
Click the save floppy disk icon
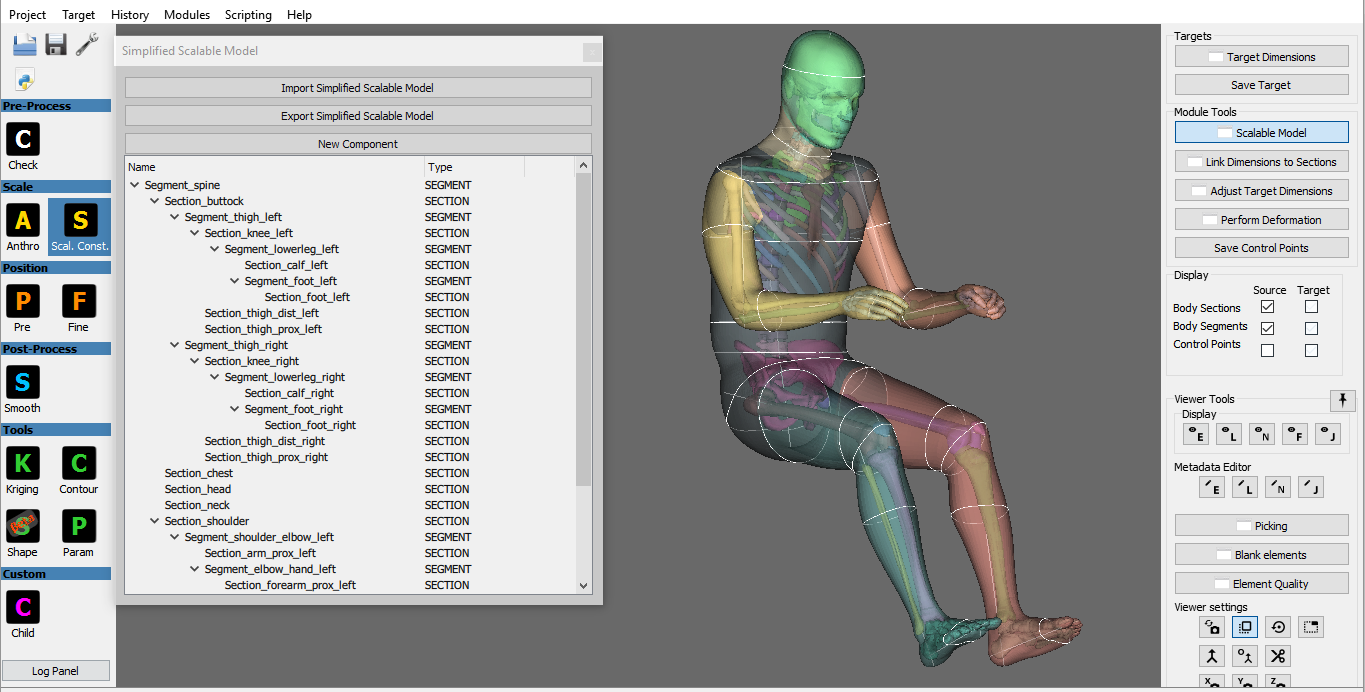56,44
